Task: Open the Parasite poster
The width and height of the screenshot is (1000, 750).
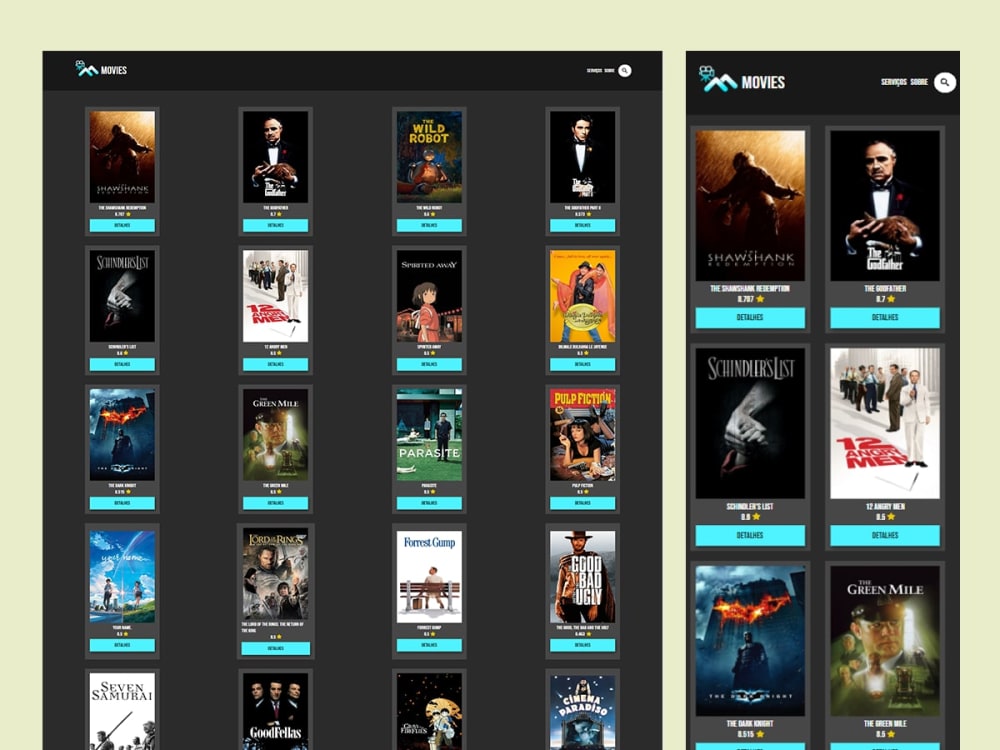Action: click(x=429, y=435)
